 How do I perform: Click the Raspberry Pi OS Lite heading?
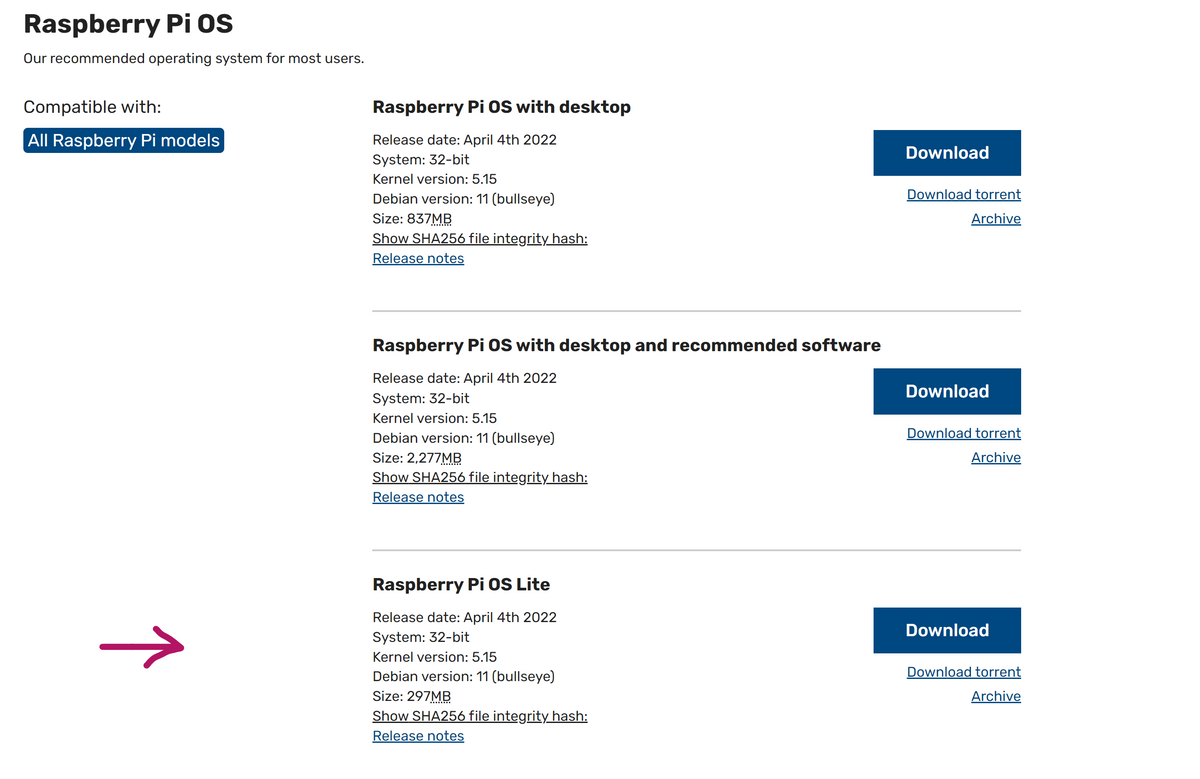(x=461, y=585)
